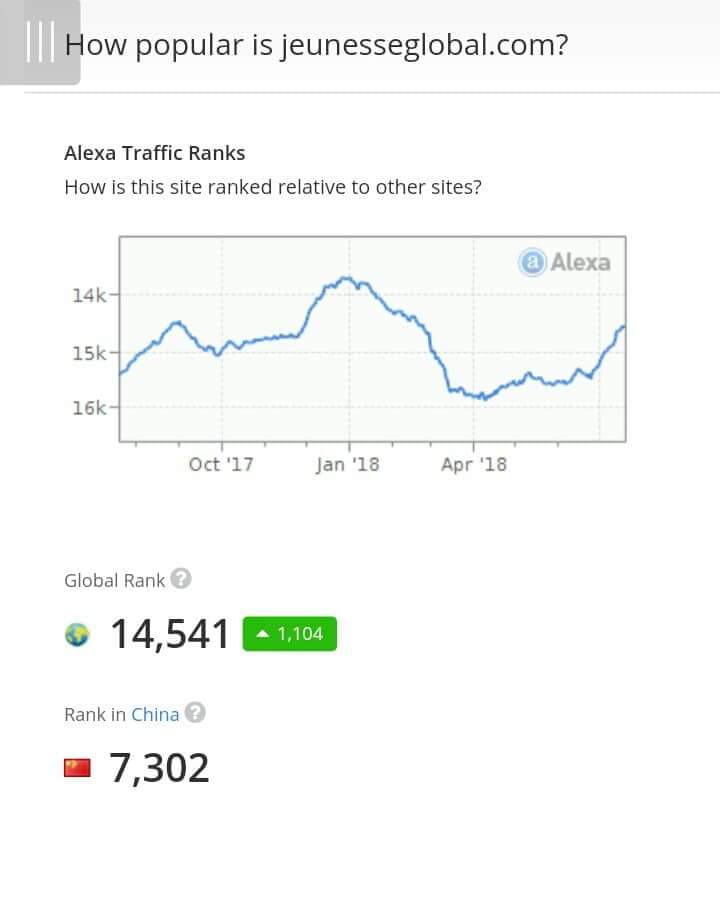Click the three-bar panel handle icon
720x908 pixels.
coord(40,43)
